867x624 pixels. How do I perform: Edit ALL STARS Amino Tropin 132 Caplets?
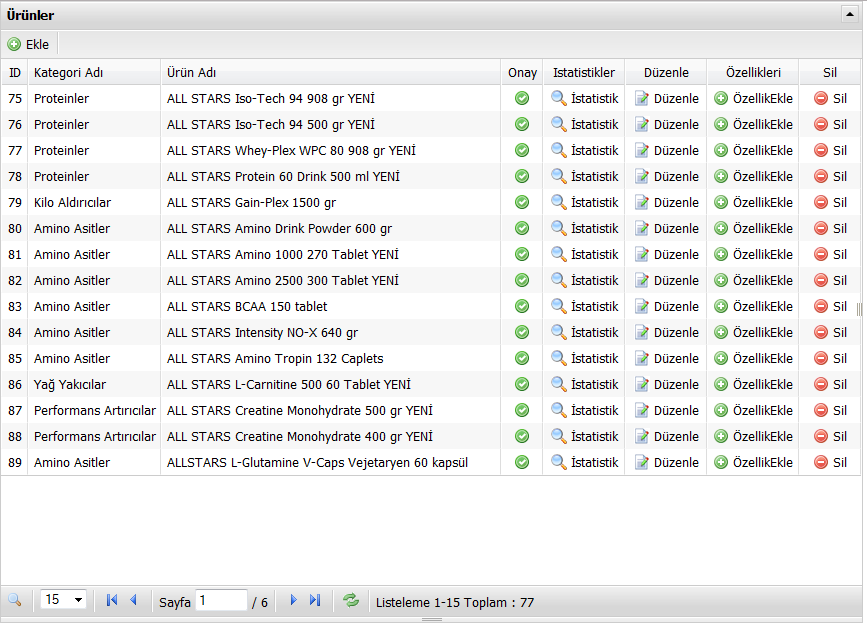(x=667, y=358)
